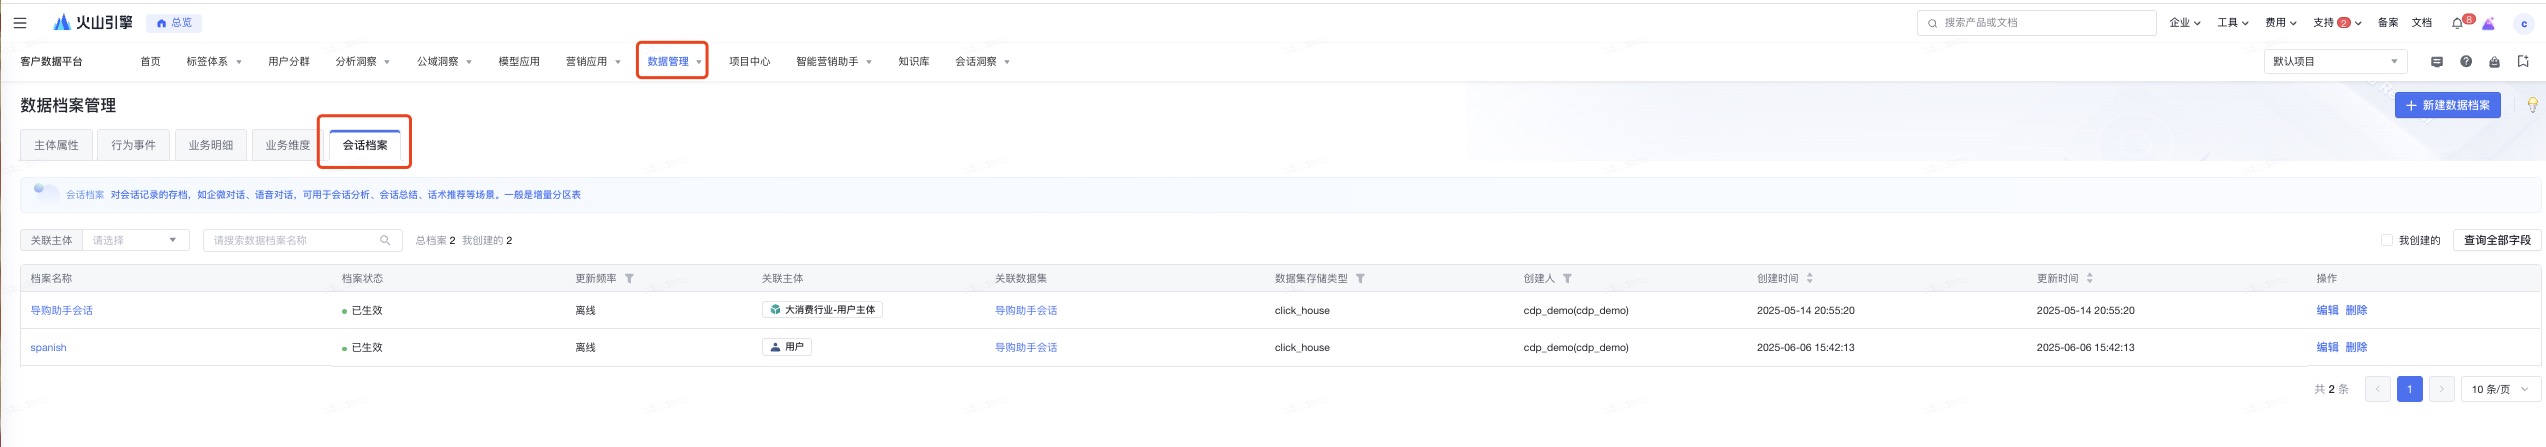The height and width of the screenshot is (447, 2546).
Task: Open 用户分群 navigation item
Action: pyautogui.click(x=288, y=62)
